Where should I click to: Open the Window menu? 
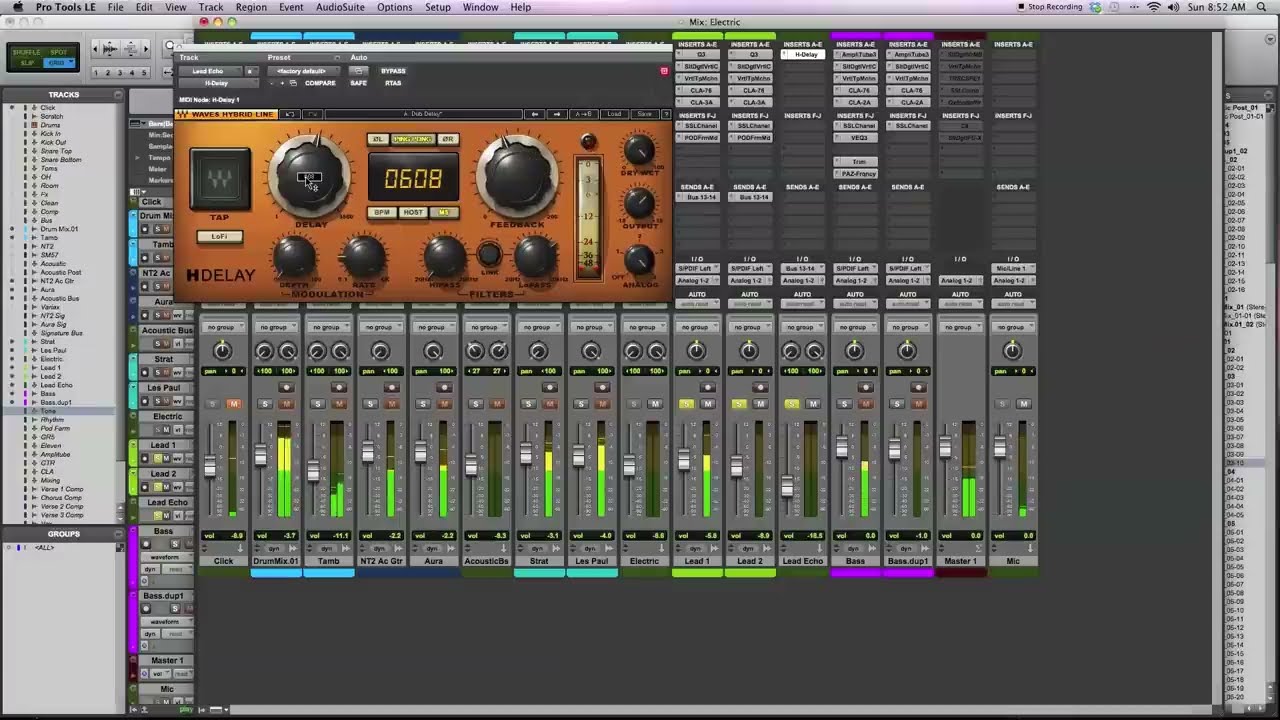point(480,7)
